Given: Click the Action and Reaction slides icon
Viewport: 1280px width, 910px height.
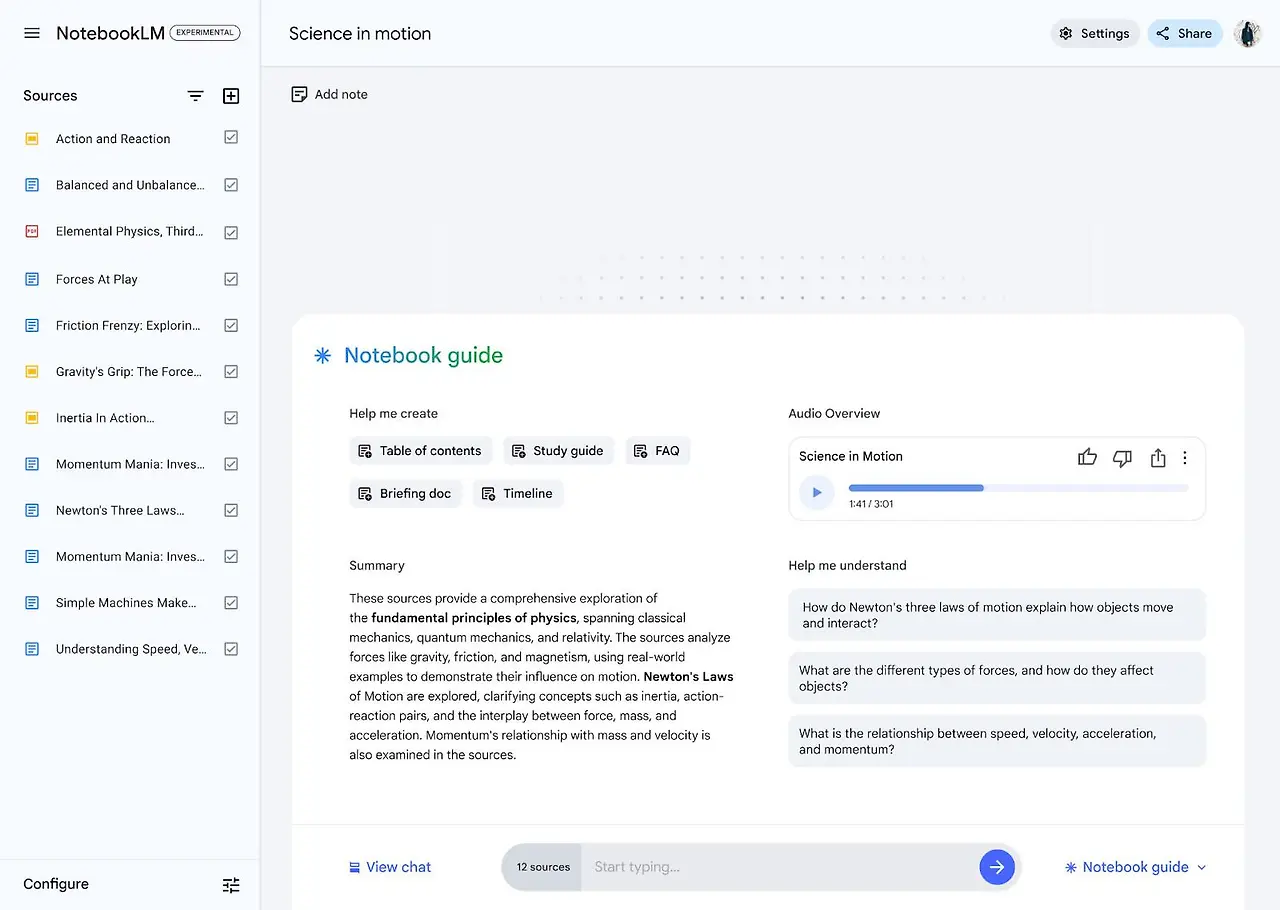Looking at the screenshot, I should click(32, 139).
